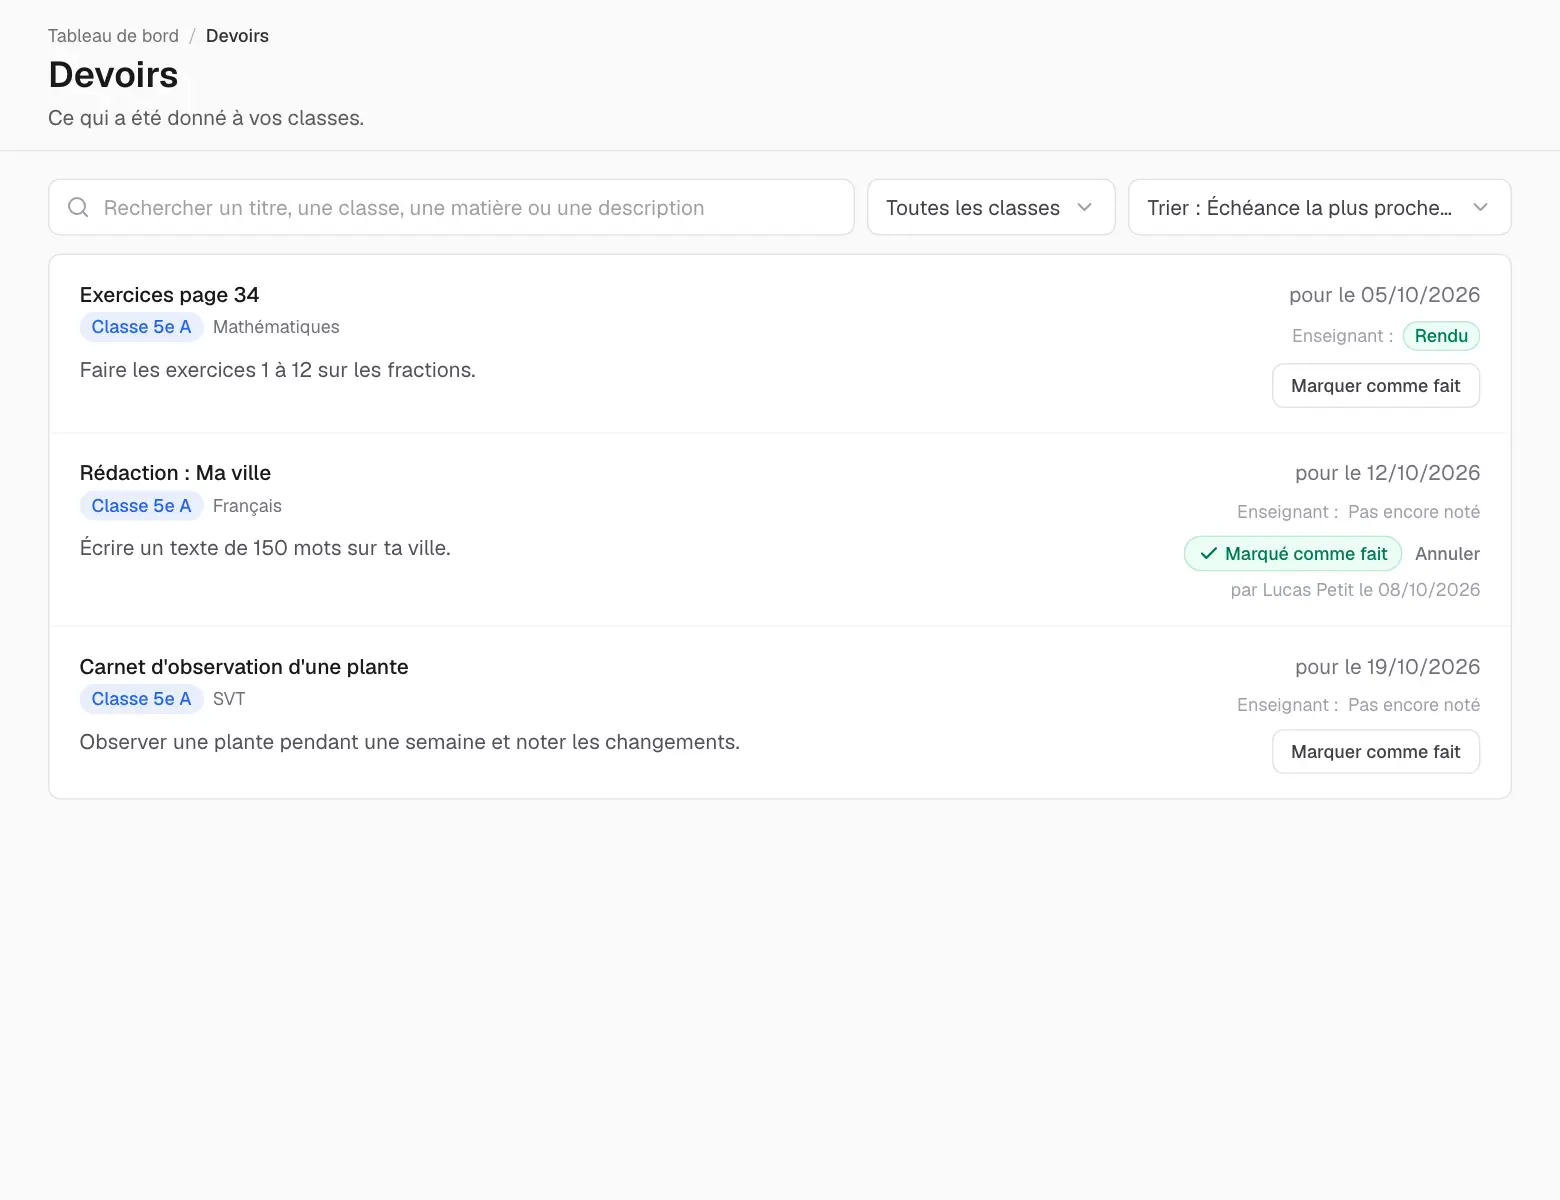Click the description Écrire un texte de 150 mots
Viewport: 1560px width, 1200px height.
pos(265,548)
